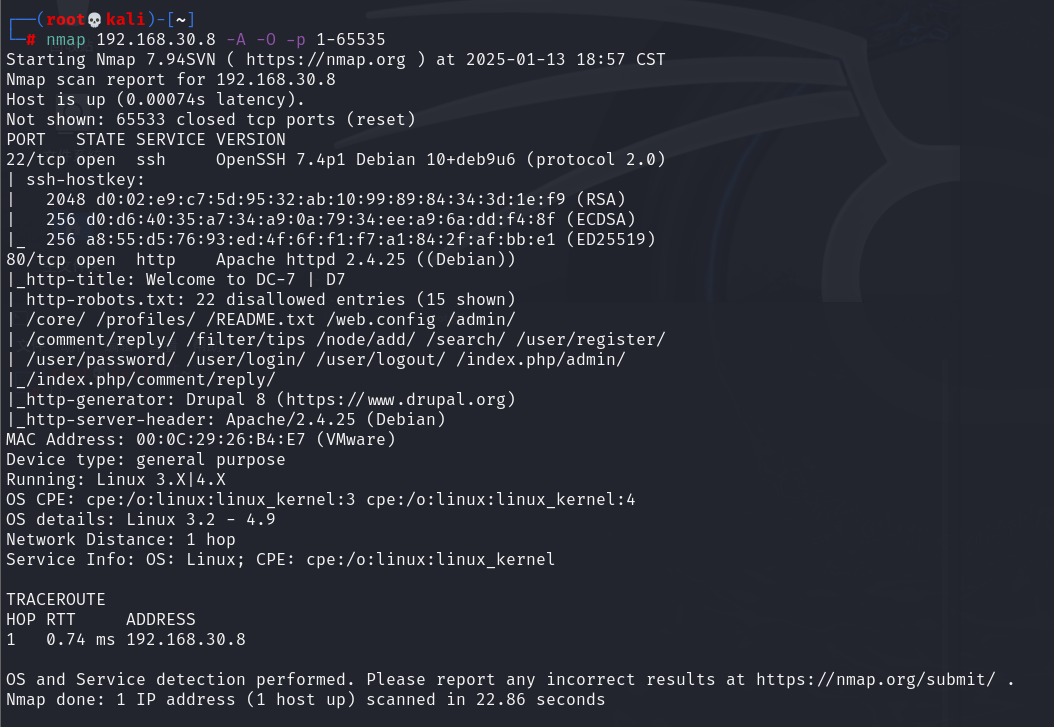Click the TRACEROUTE heading
1054x727 pixels.
pyautogui.click(x=56, y=599)
